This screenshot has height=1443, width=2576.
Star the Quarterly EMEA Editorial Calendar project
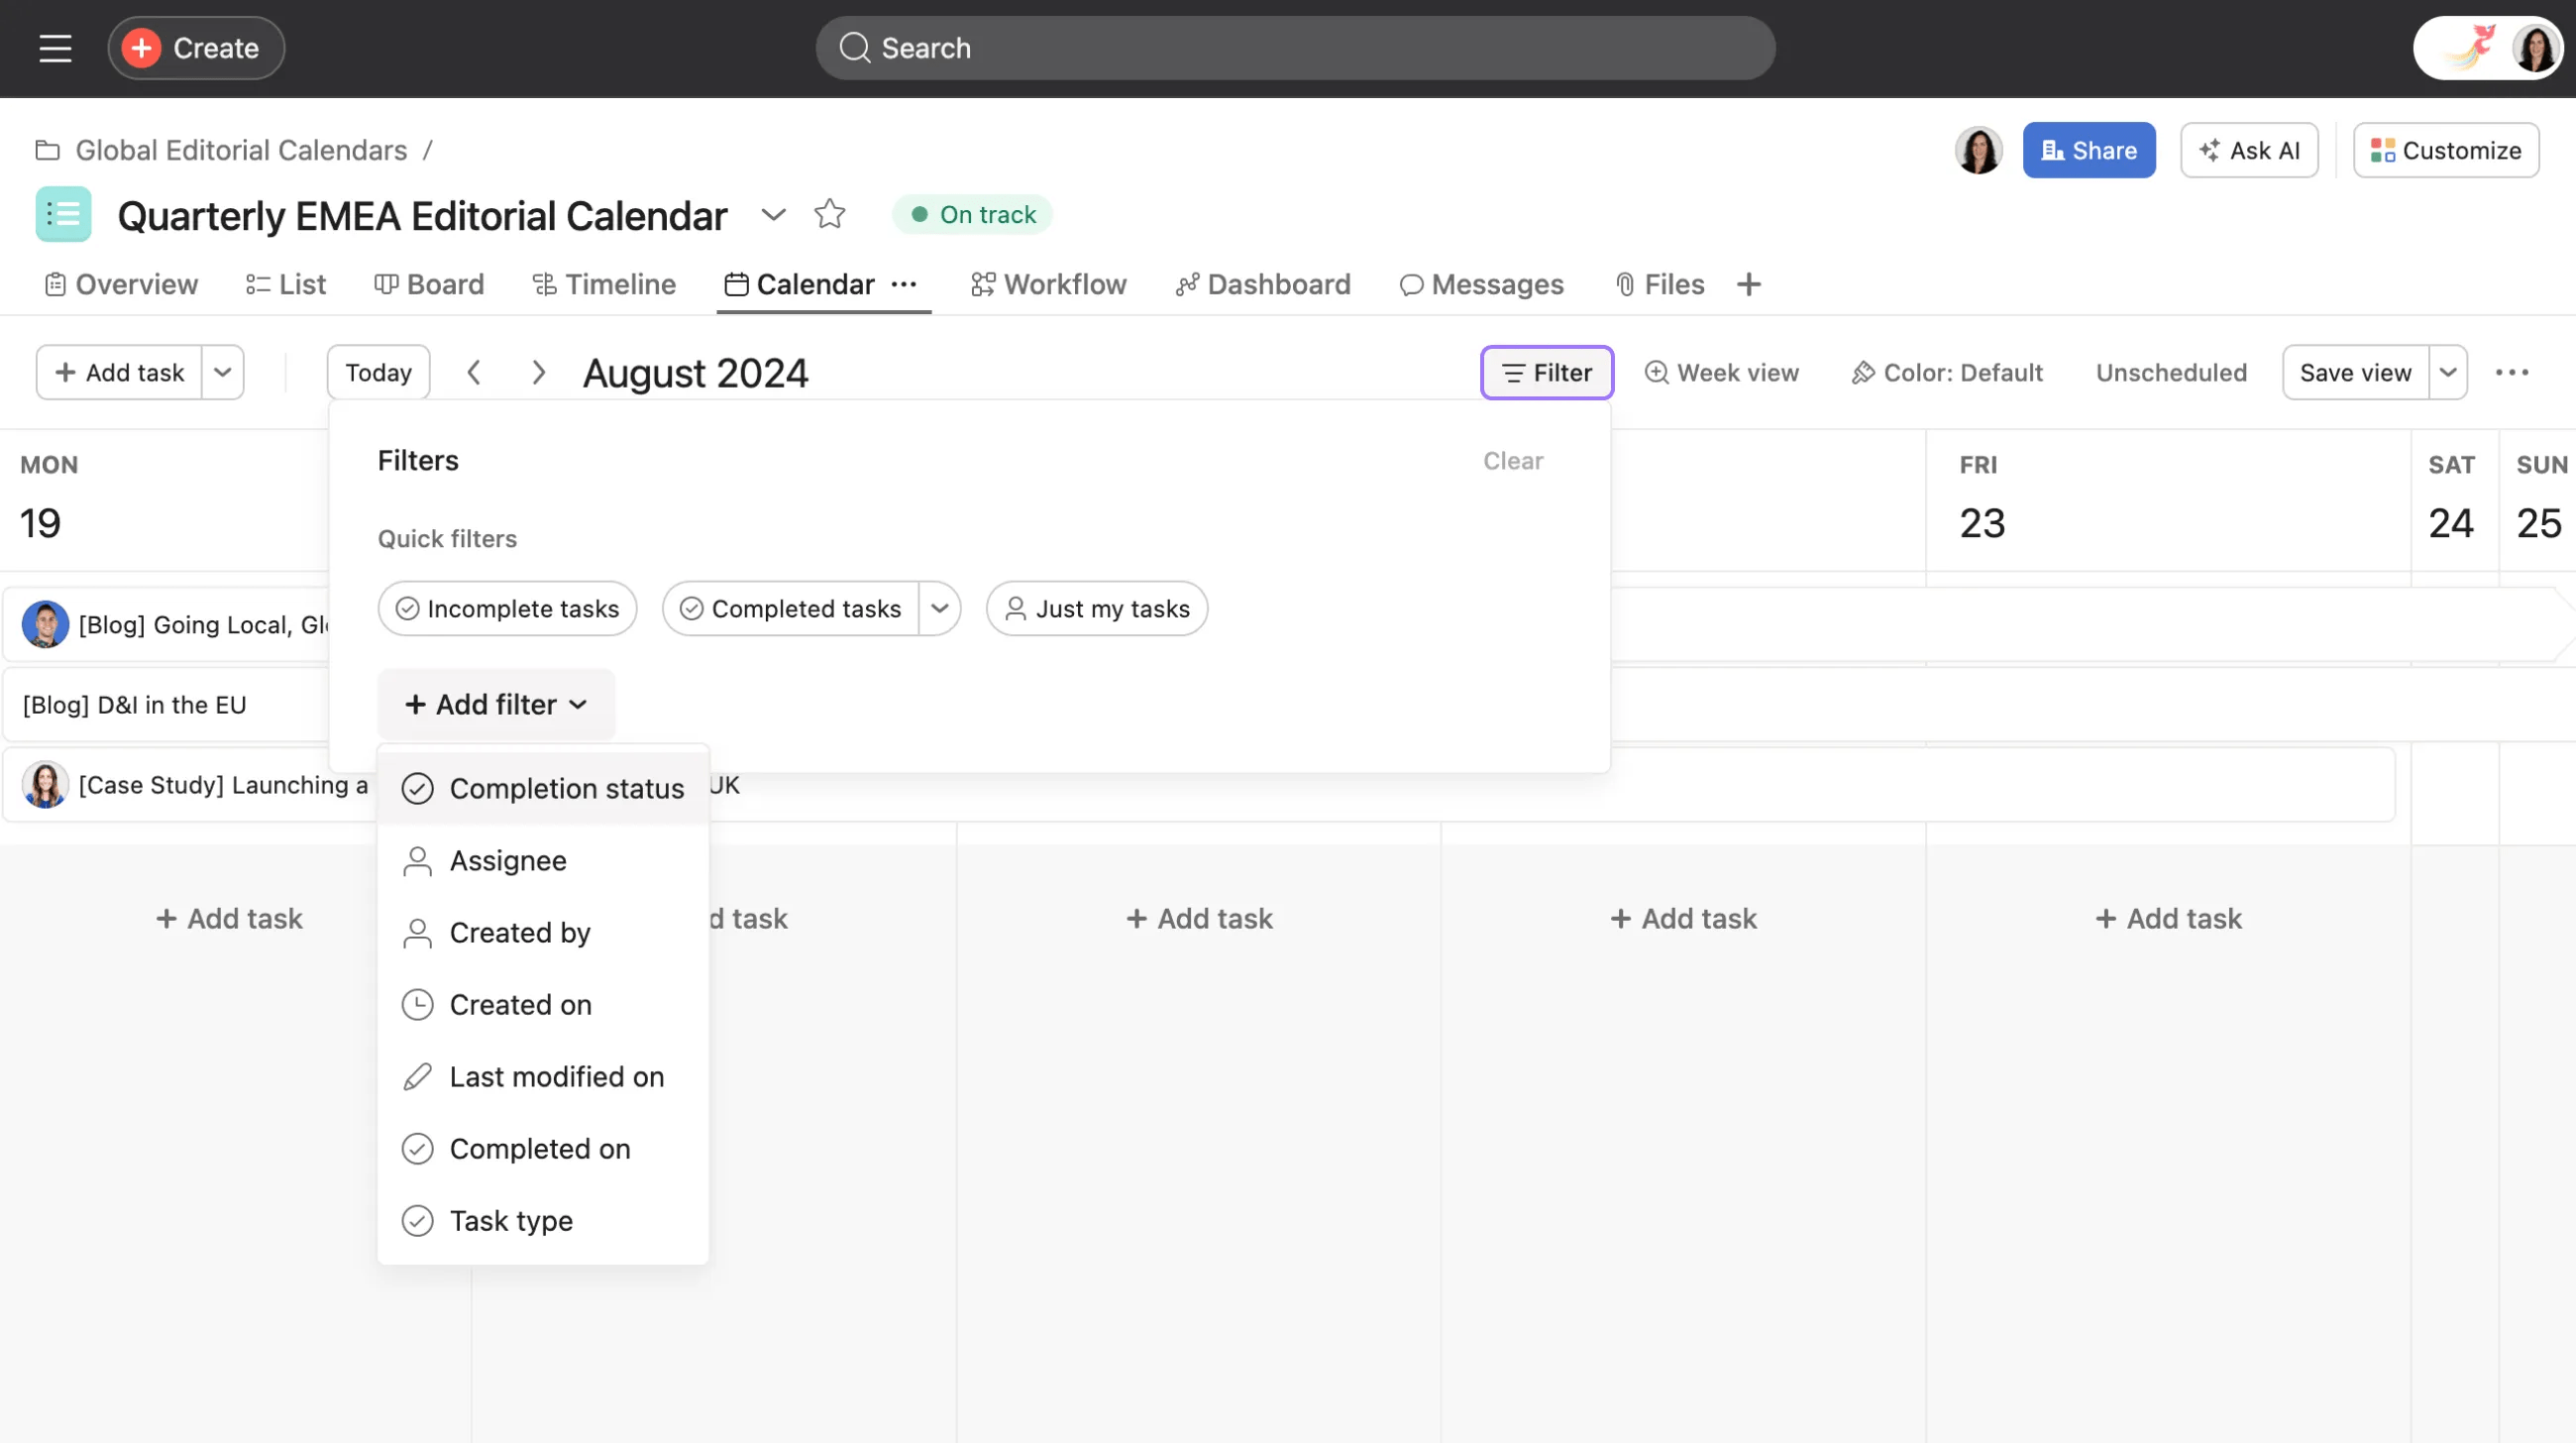(829, 214)
